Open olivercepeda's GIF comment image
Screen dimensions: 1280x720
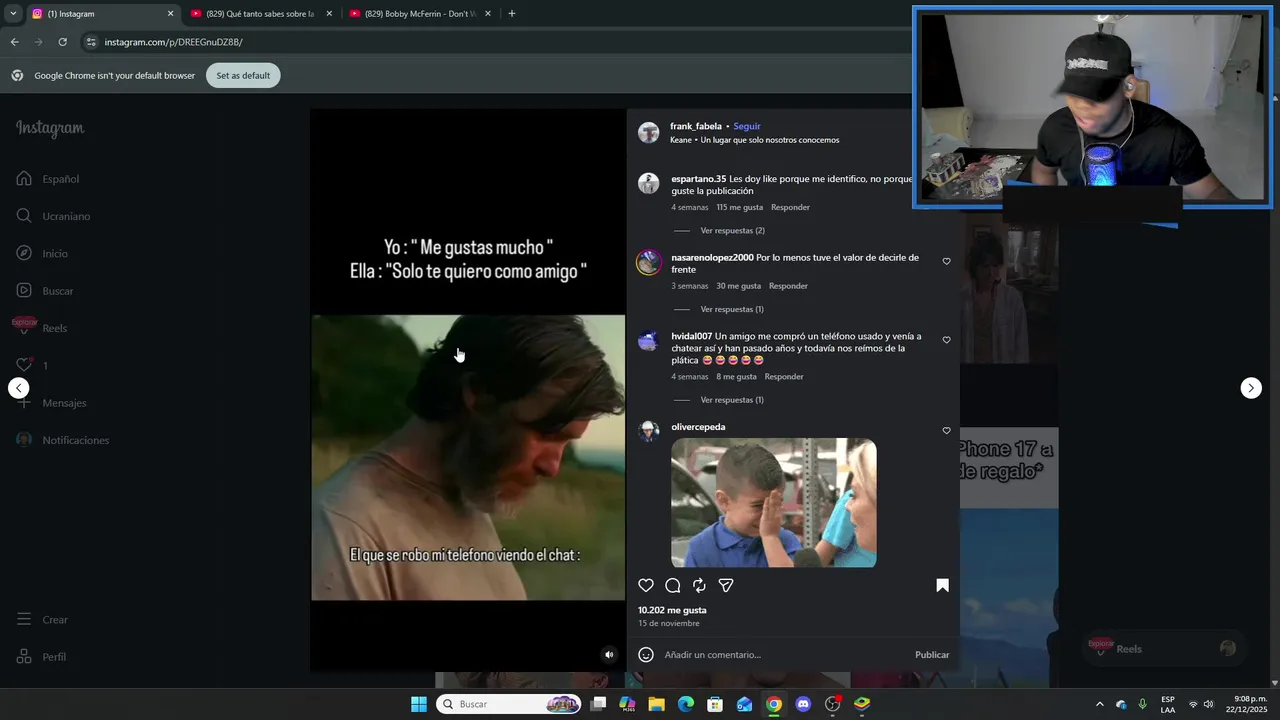774,503
